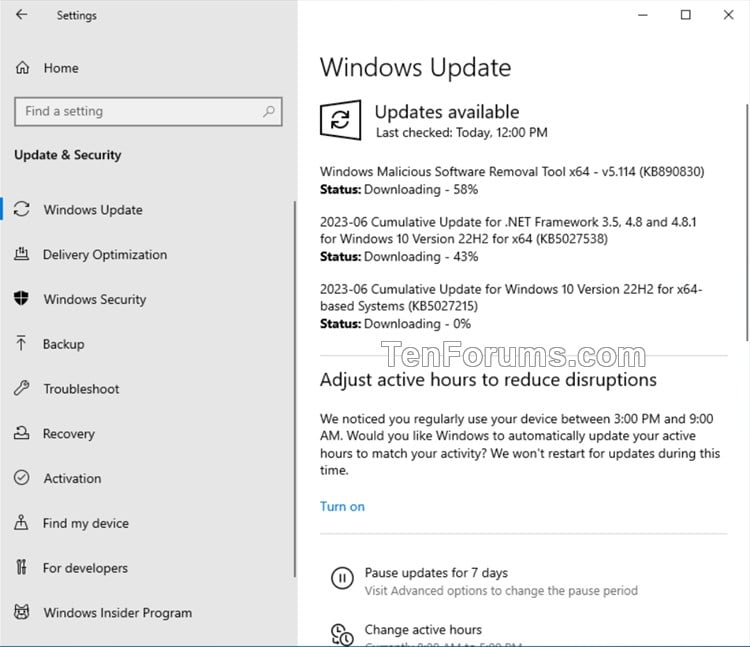The image size is (750, 647).
Task: Maximize the Settings window
Action: [x=685, y=15]
